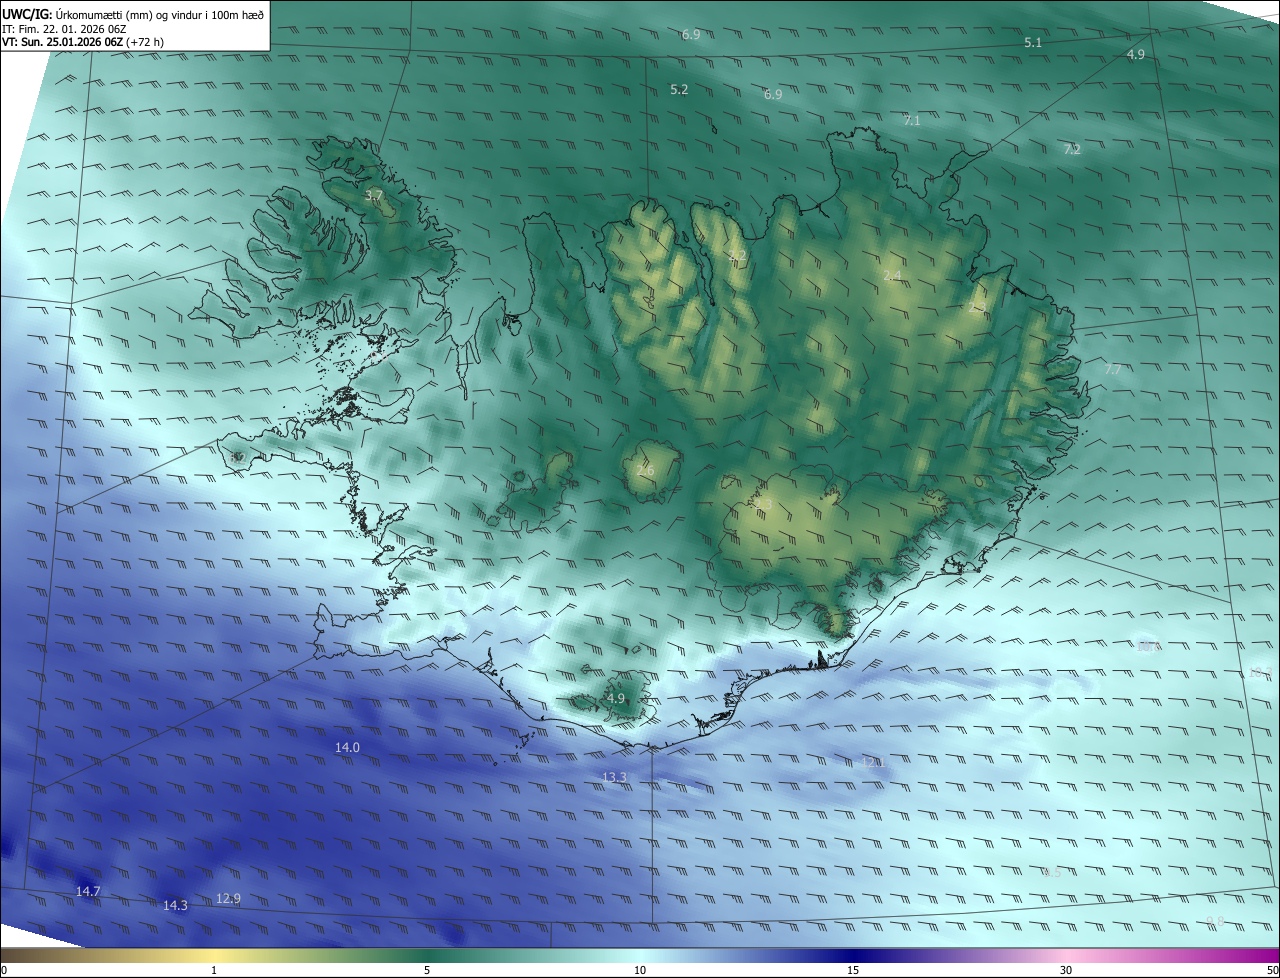The height and width of the screenshot is (978, 1280).
Task: Click the 12.1 value label on the map
Action: point(873,763)
